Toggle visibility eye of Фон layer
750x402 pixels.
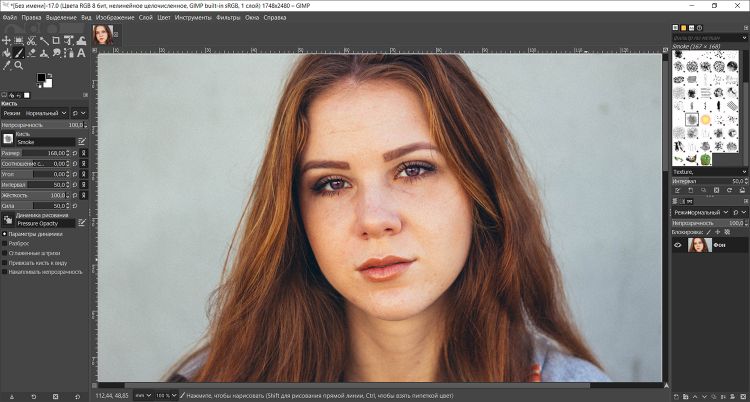click(678, 244)
